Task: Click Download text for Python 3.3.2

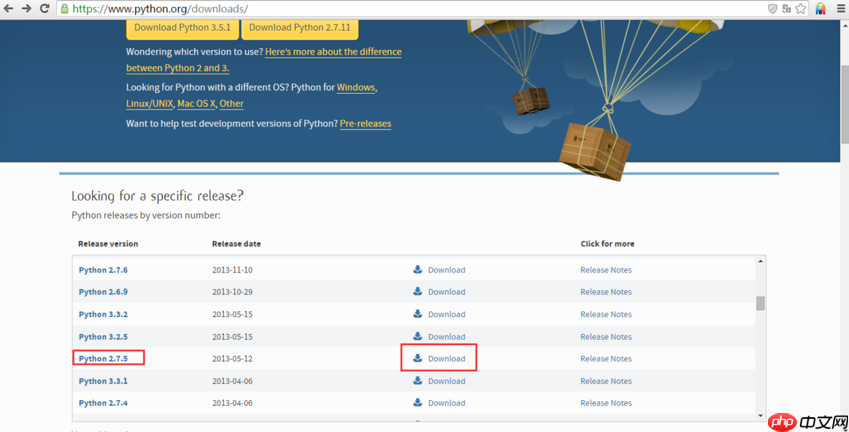Action: pos(447,314)
